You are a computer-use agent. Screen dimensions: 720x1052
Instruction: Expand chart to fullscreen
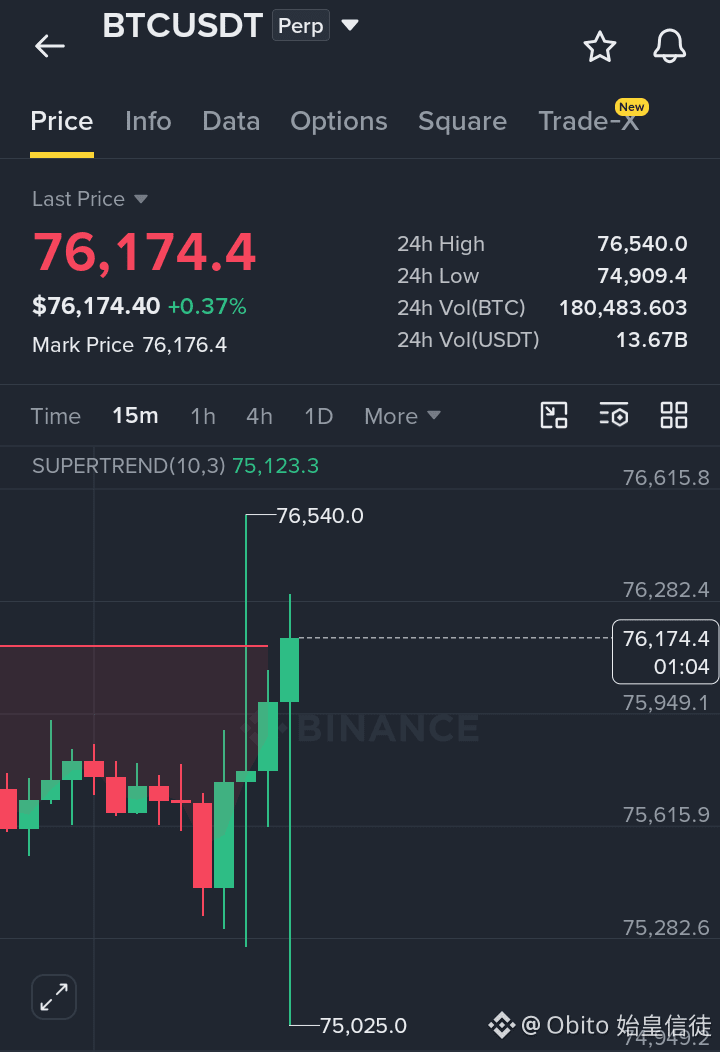(54, 997)
